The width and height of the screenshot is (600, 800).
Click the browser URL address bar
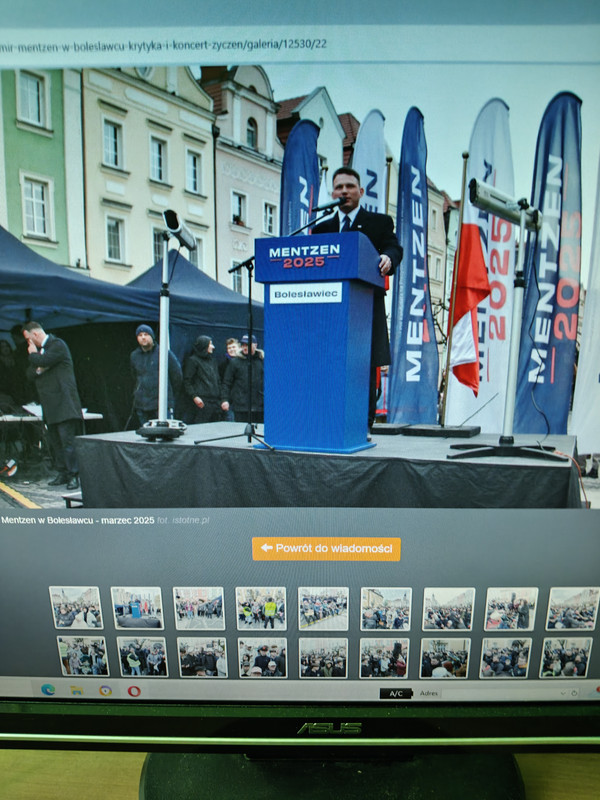pos(300,45)
